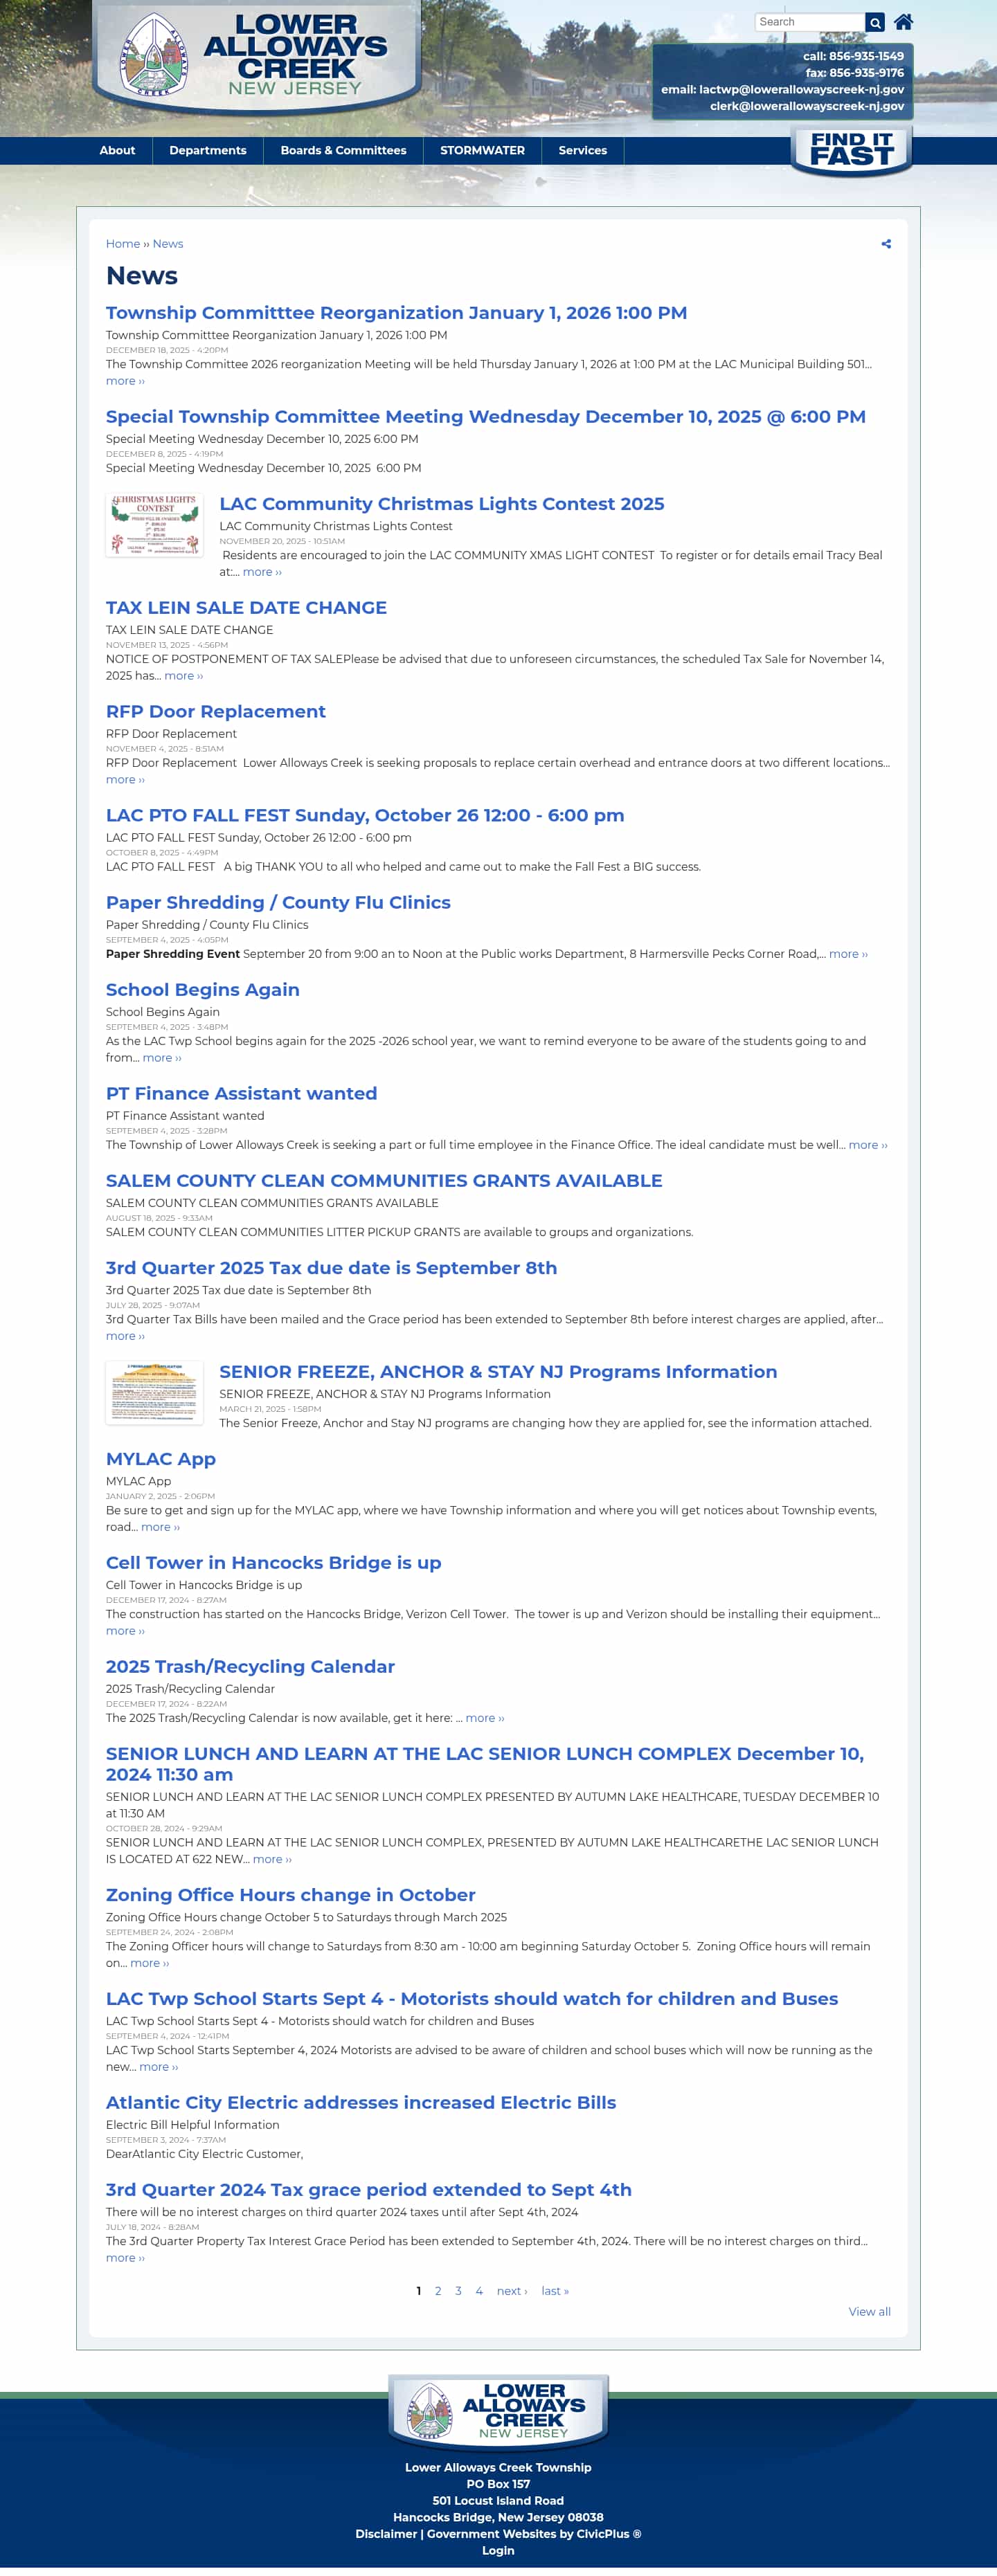Open the Boards & Committees menu

[343, 150]
